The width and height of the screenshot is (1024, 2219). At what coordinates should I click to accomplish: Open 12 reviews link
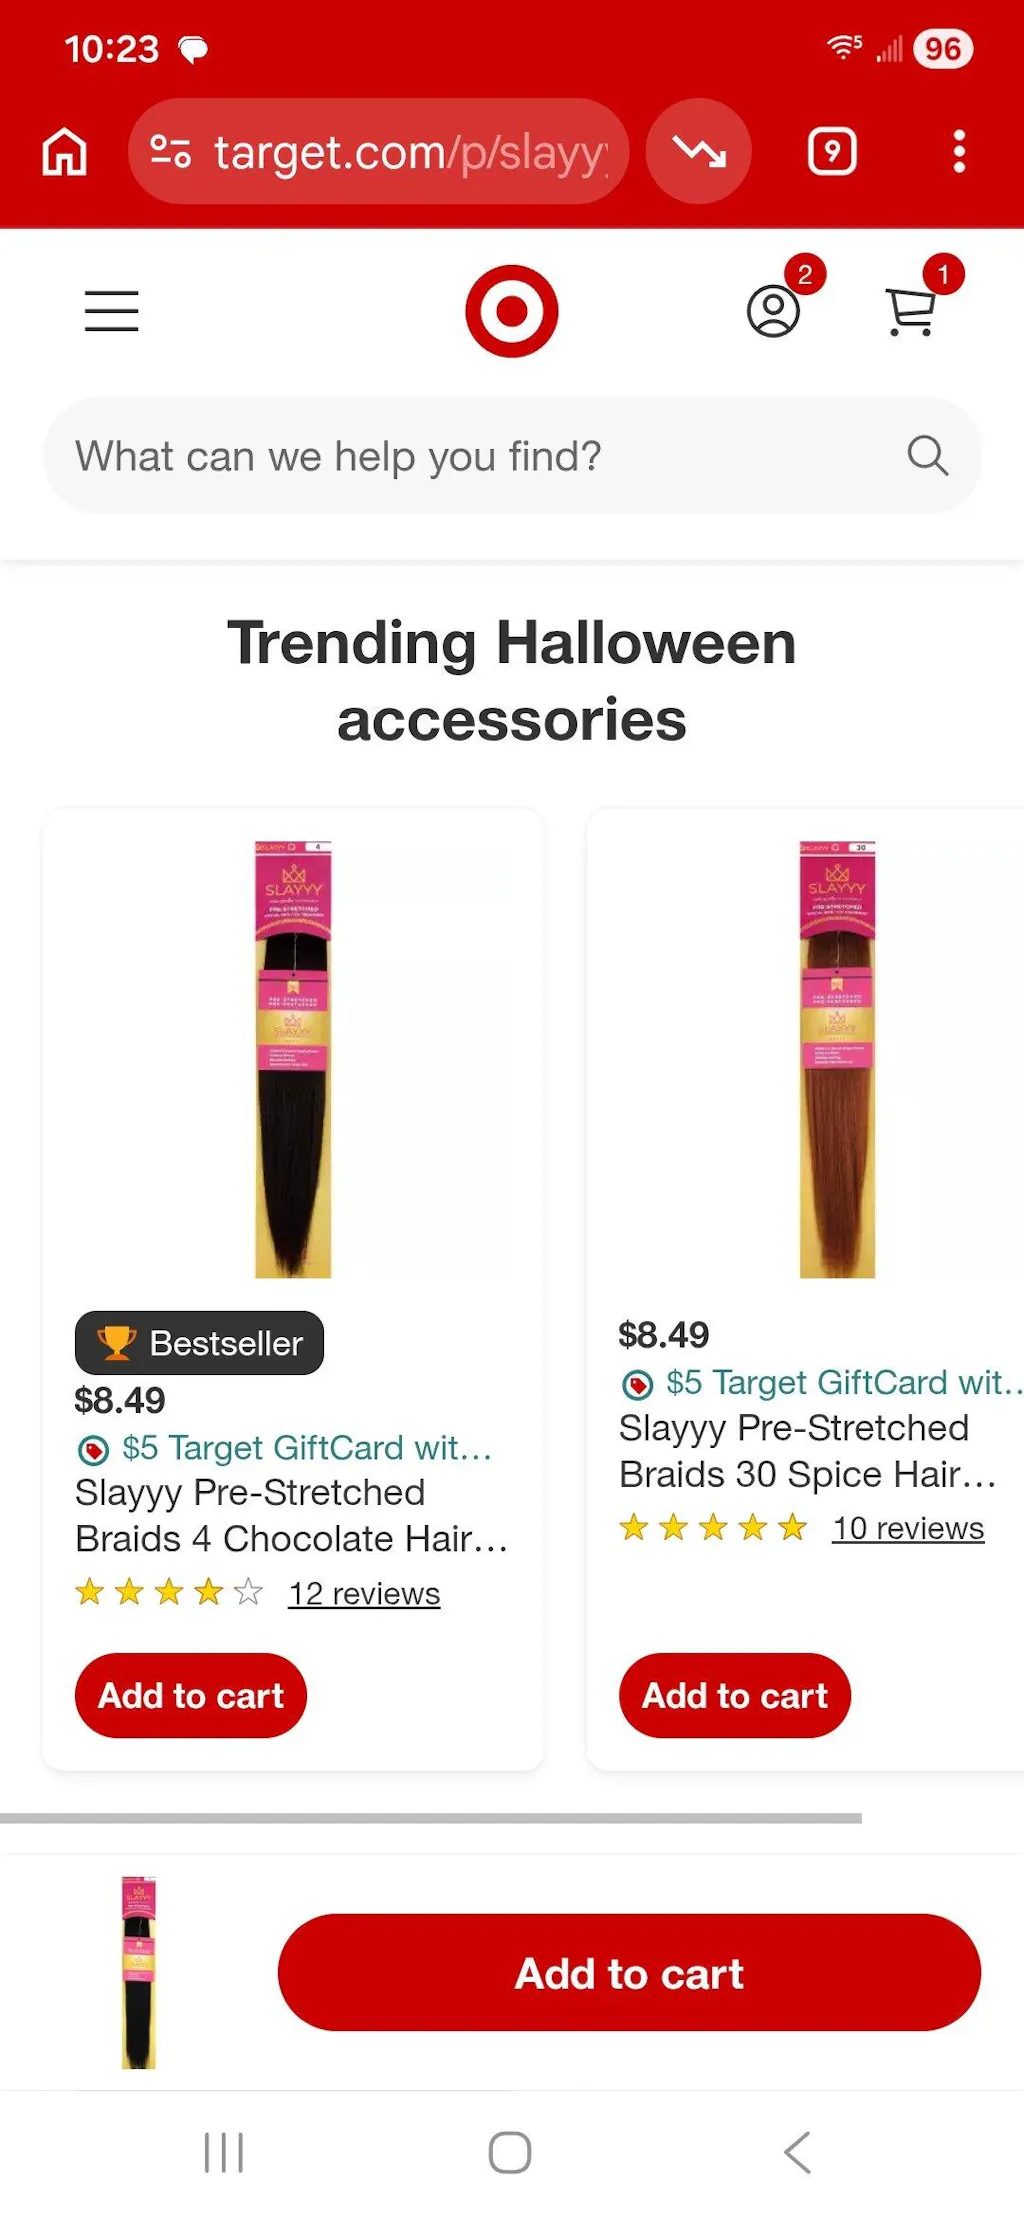pos(364,1593)
